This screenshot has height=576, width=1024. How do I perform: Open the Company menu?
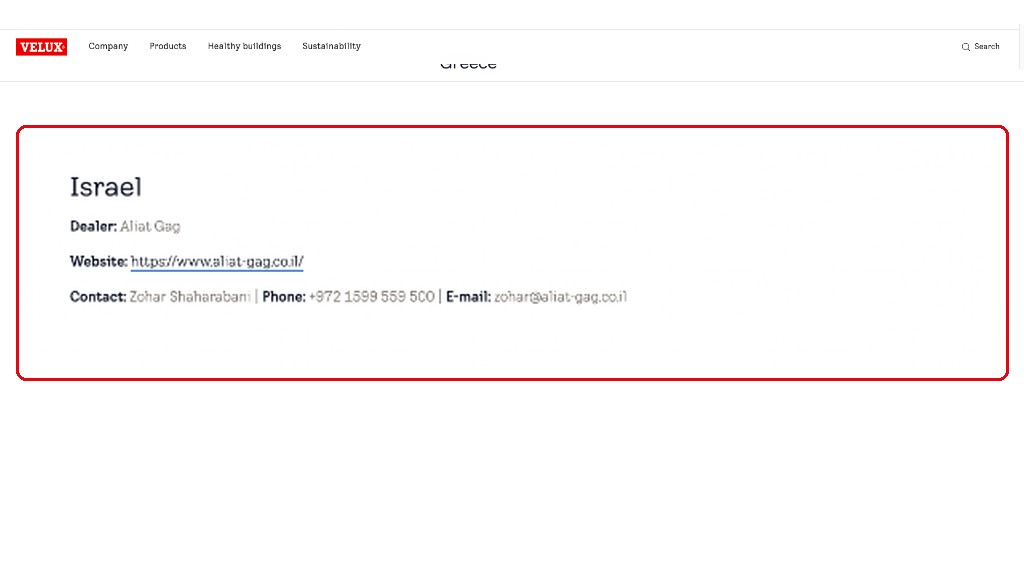108,46
